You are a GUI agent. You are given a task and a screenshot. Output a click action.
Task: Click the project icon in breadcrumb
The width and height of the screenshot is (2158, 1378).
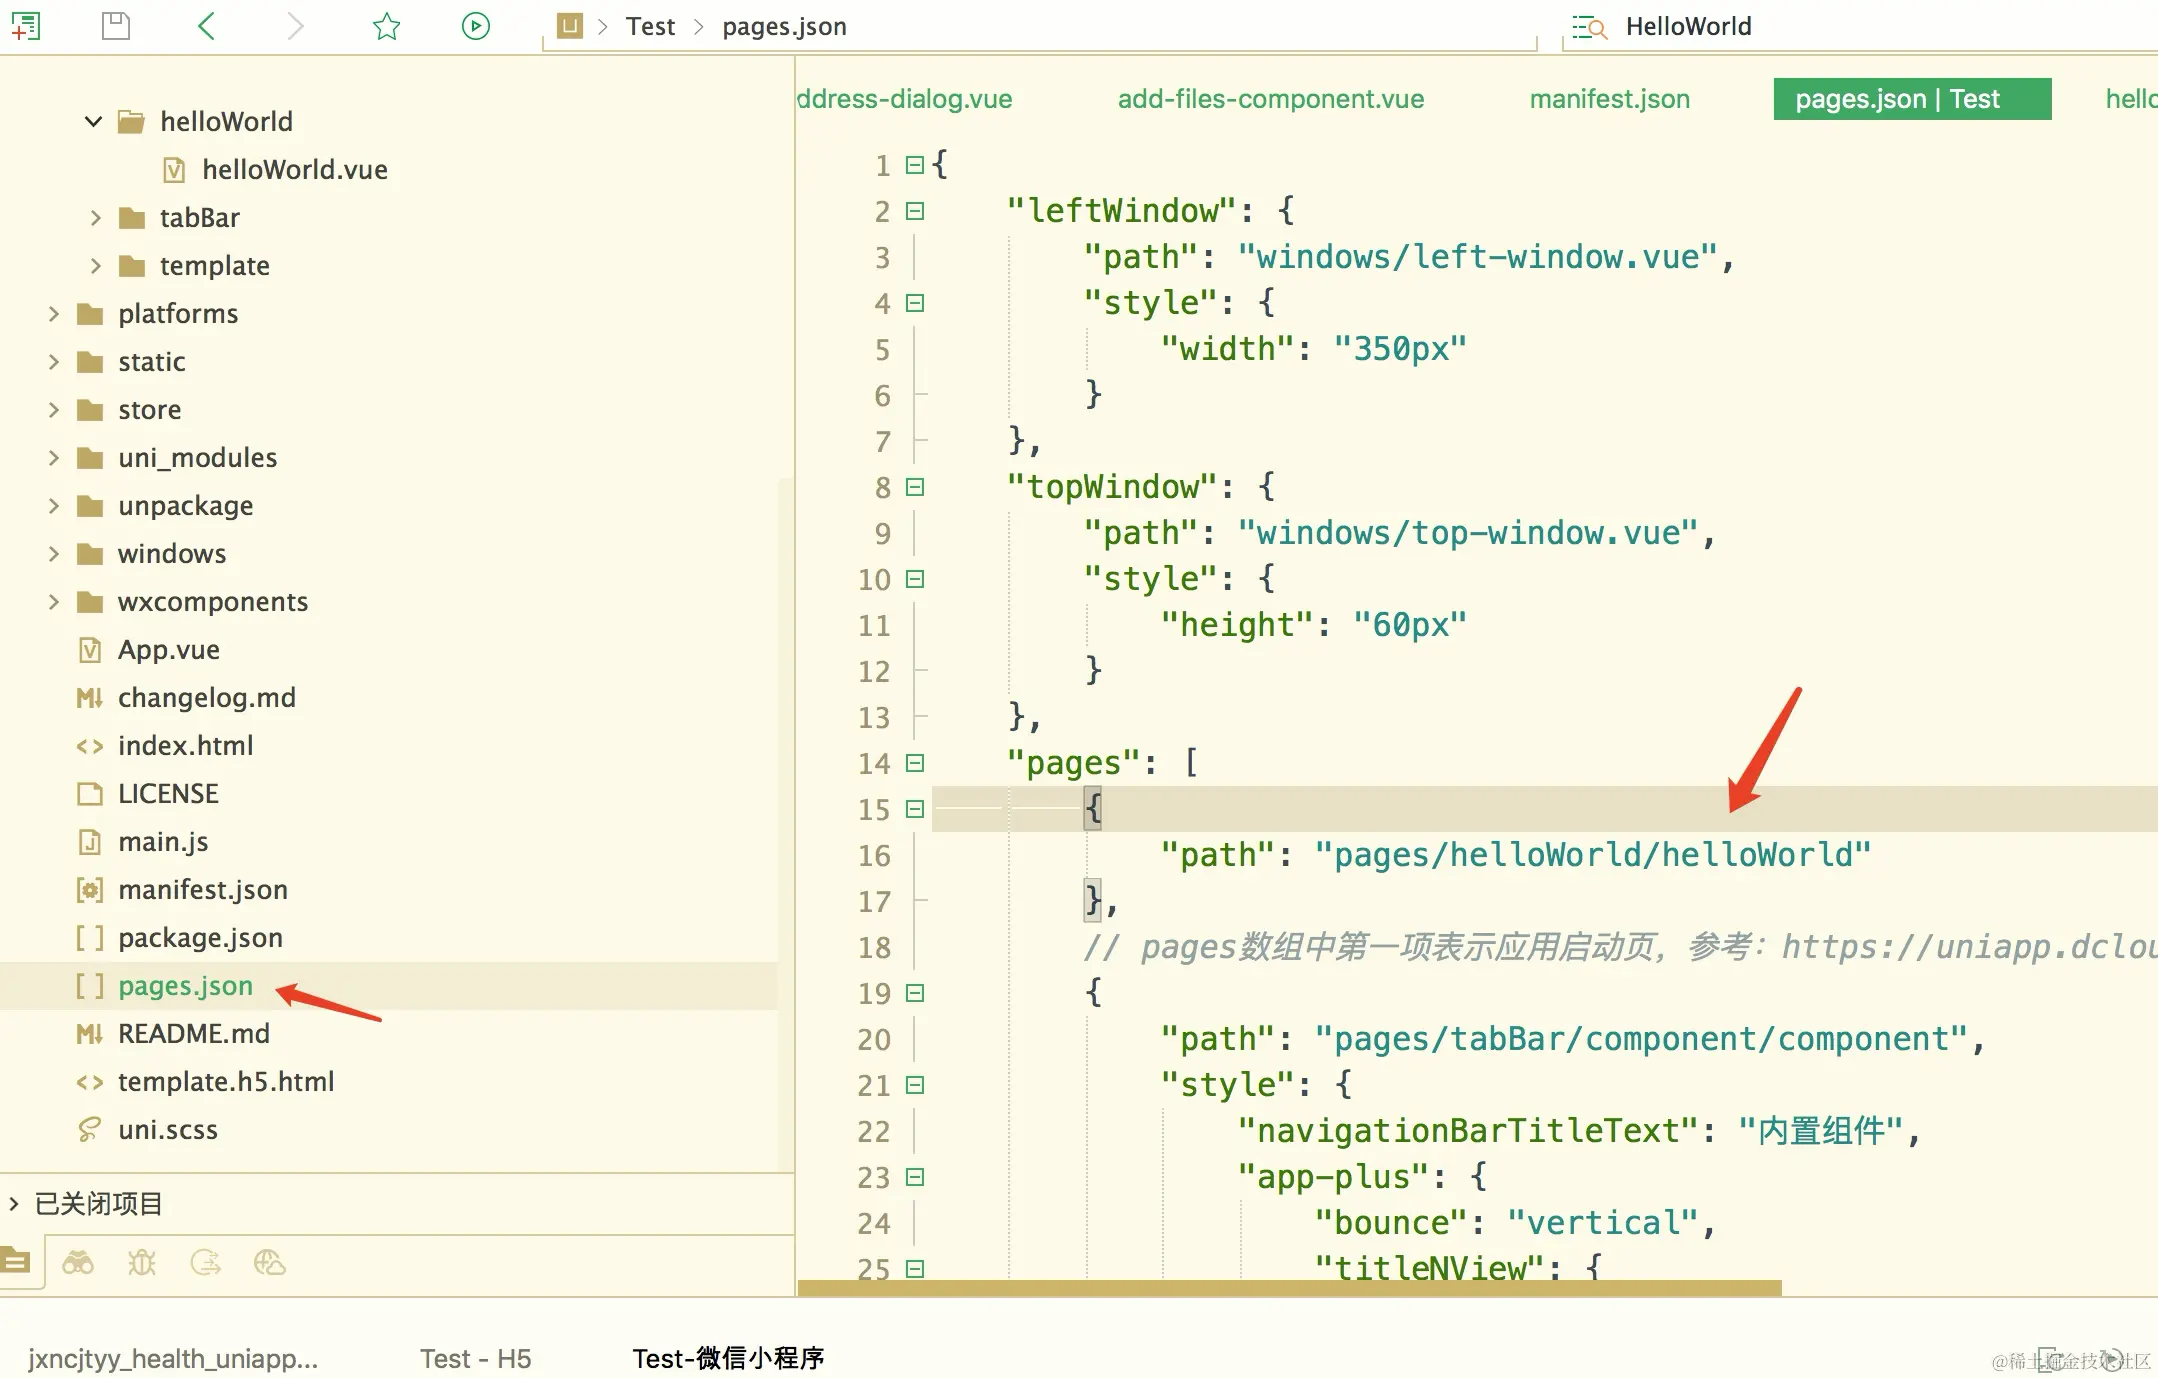pos(570,26)
